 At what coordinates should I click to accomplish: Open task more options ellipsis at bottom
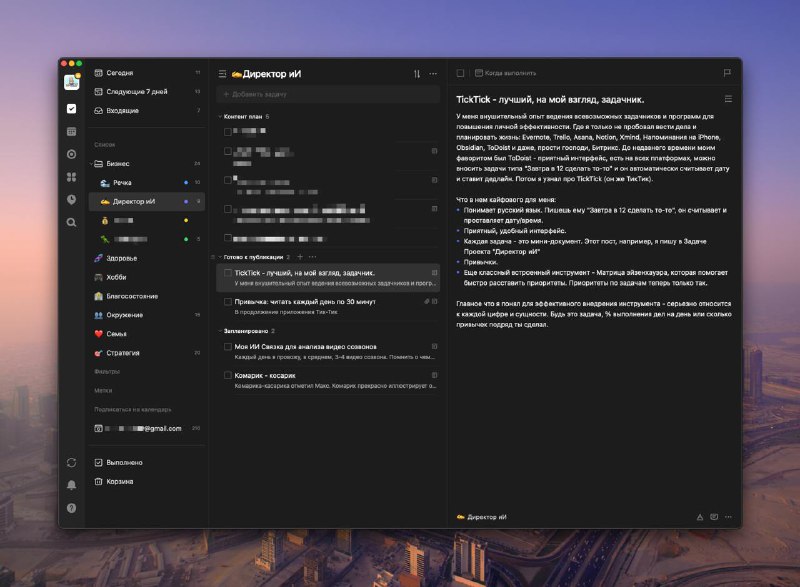point(728,517)
